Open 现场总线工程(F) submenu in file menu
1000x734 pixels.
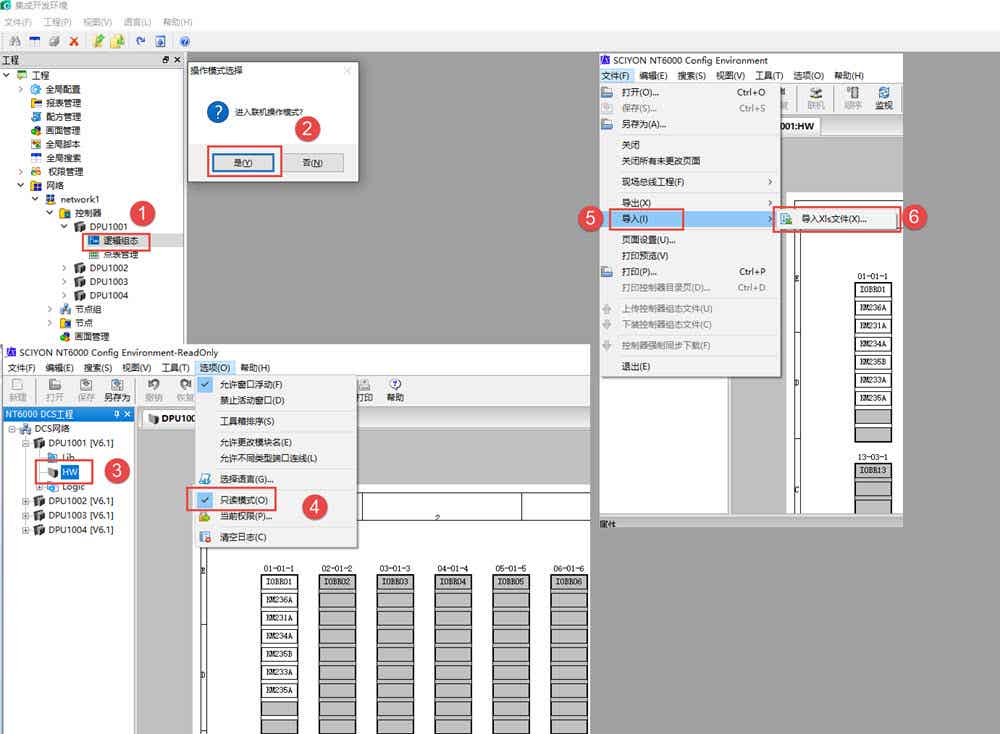pos(691,182)
